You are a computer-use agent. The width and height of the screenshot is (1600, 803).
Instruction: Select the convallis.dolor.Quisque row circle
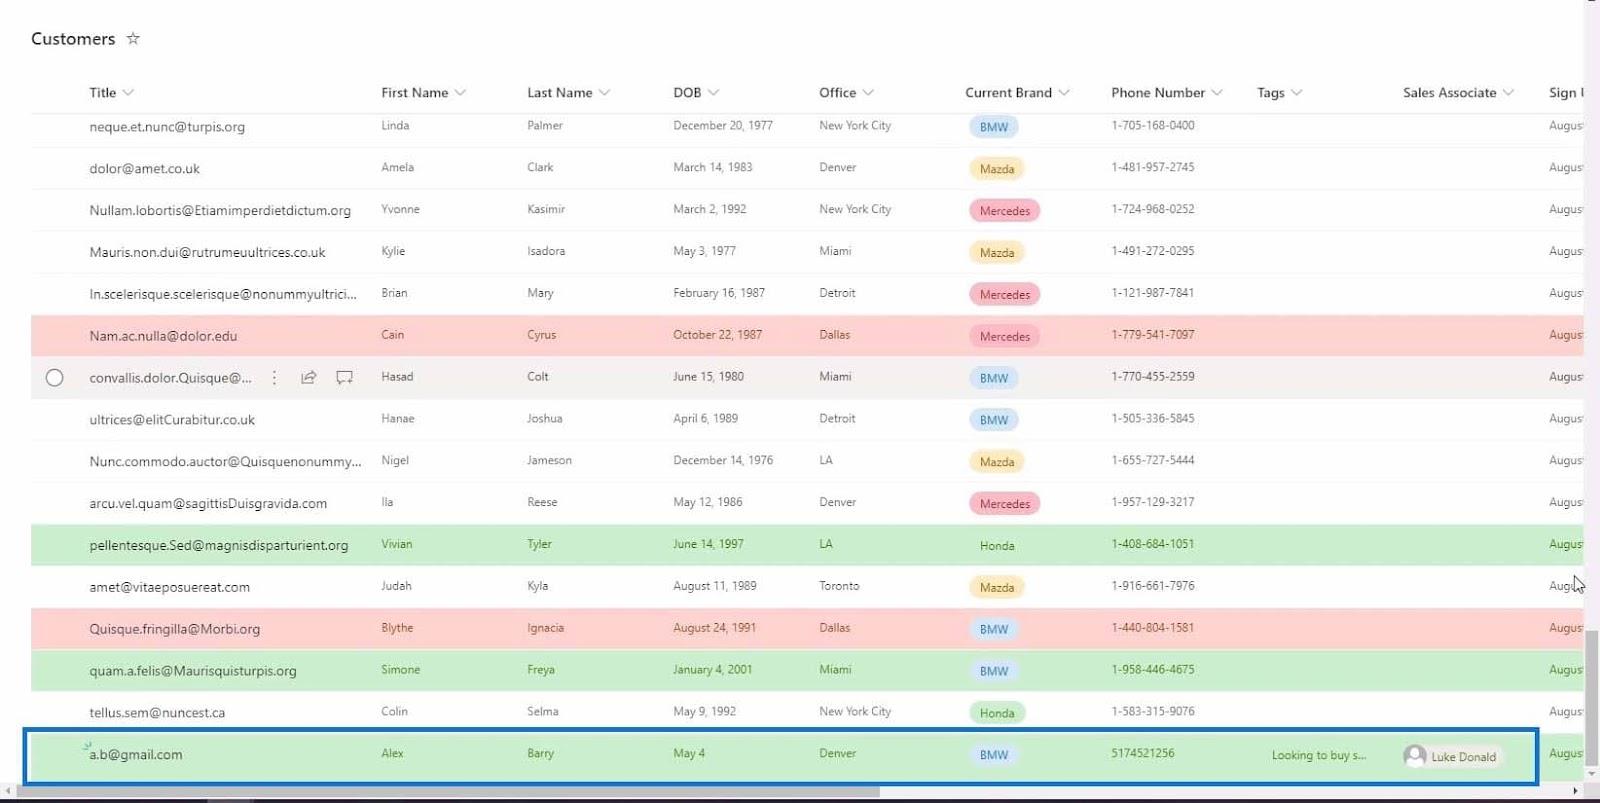click(54, 377)
